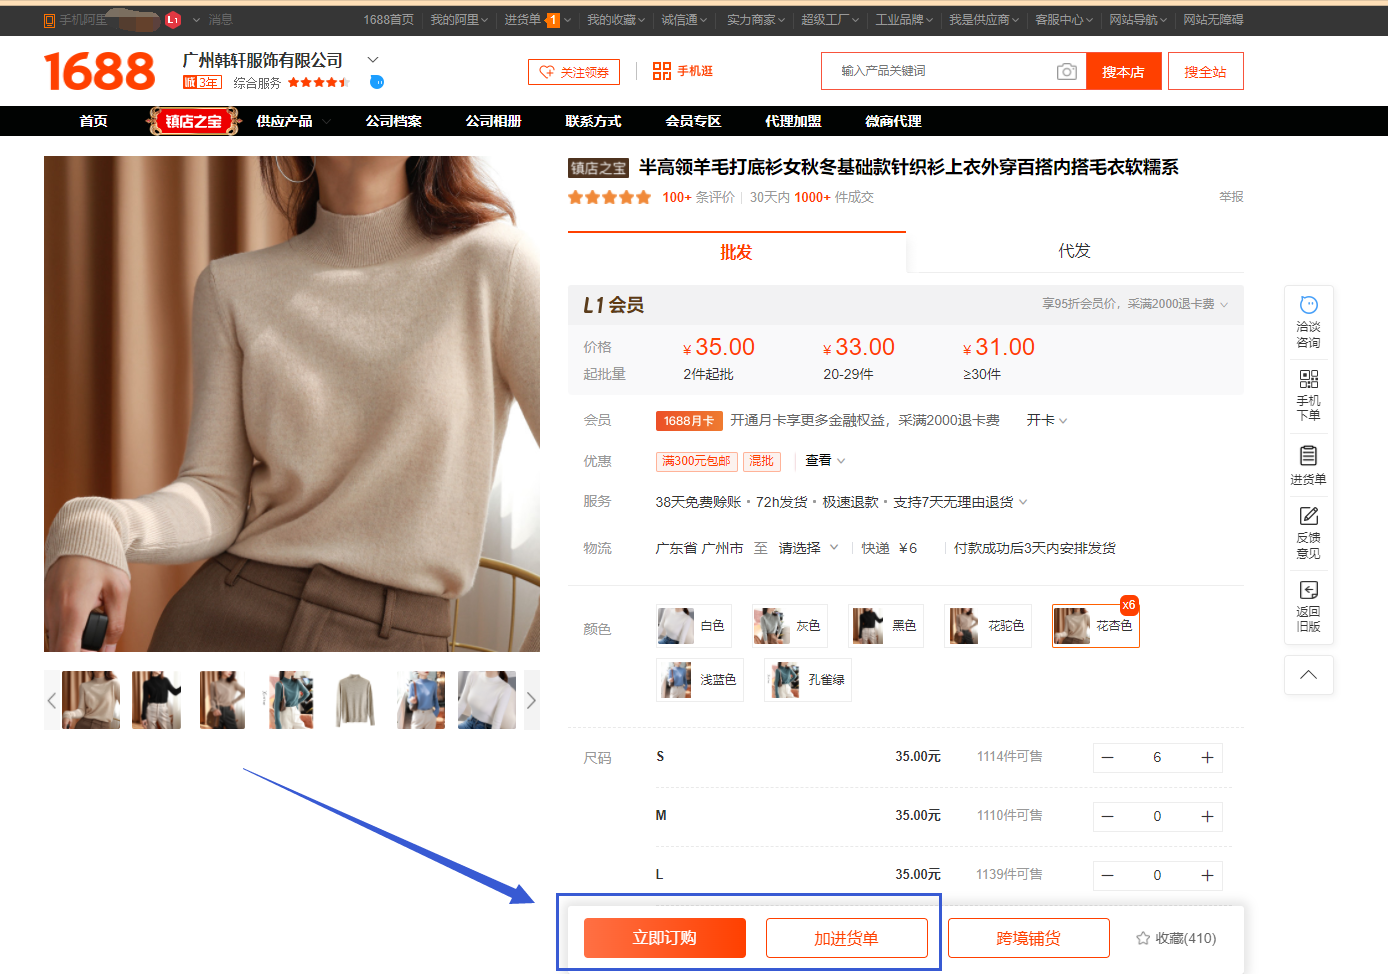This screenshot has height=974, width=1388.
Task: Increase size S quantity with plus stepper
Action: [x=1208, y=757]
